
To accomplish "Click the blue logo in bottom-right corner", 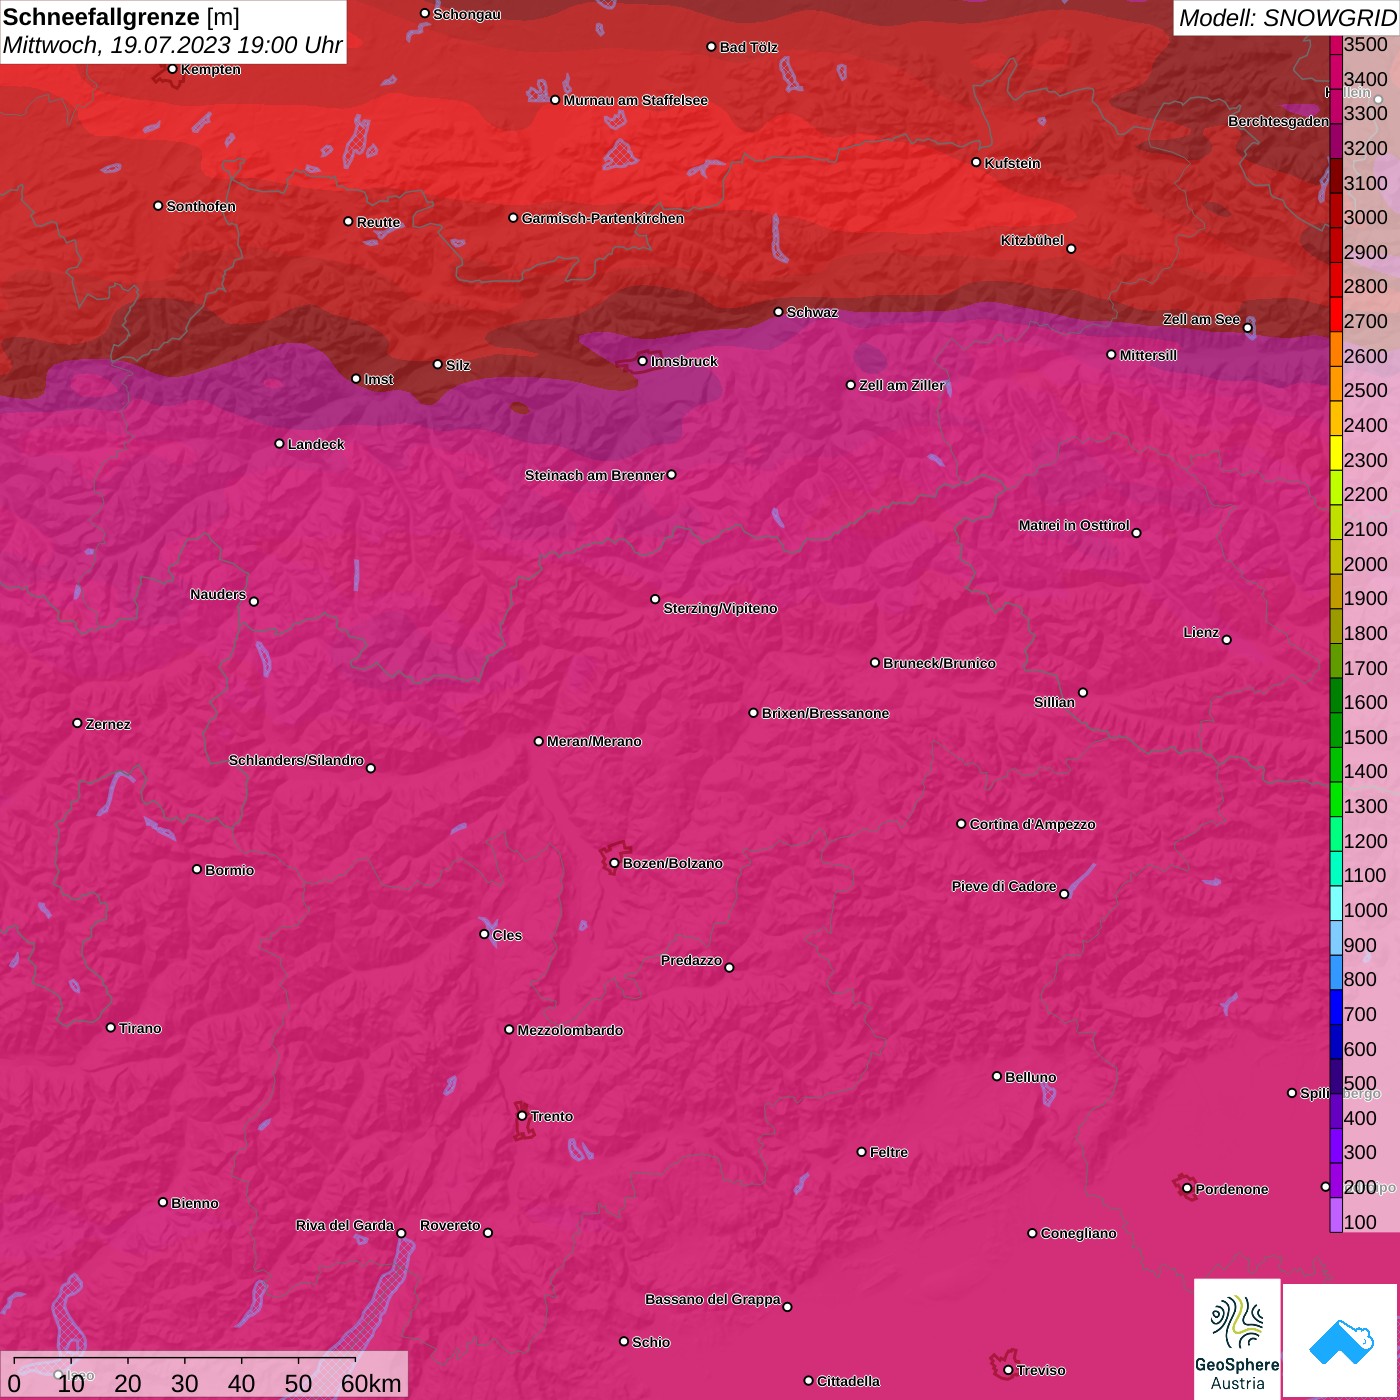I will click(x=1340, y=1341).
